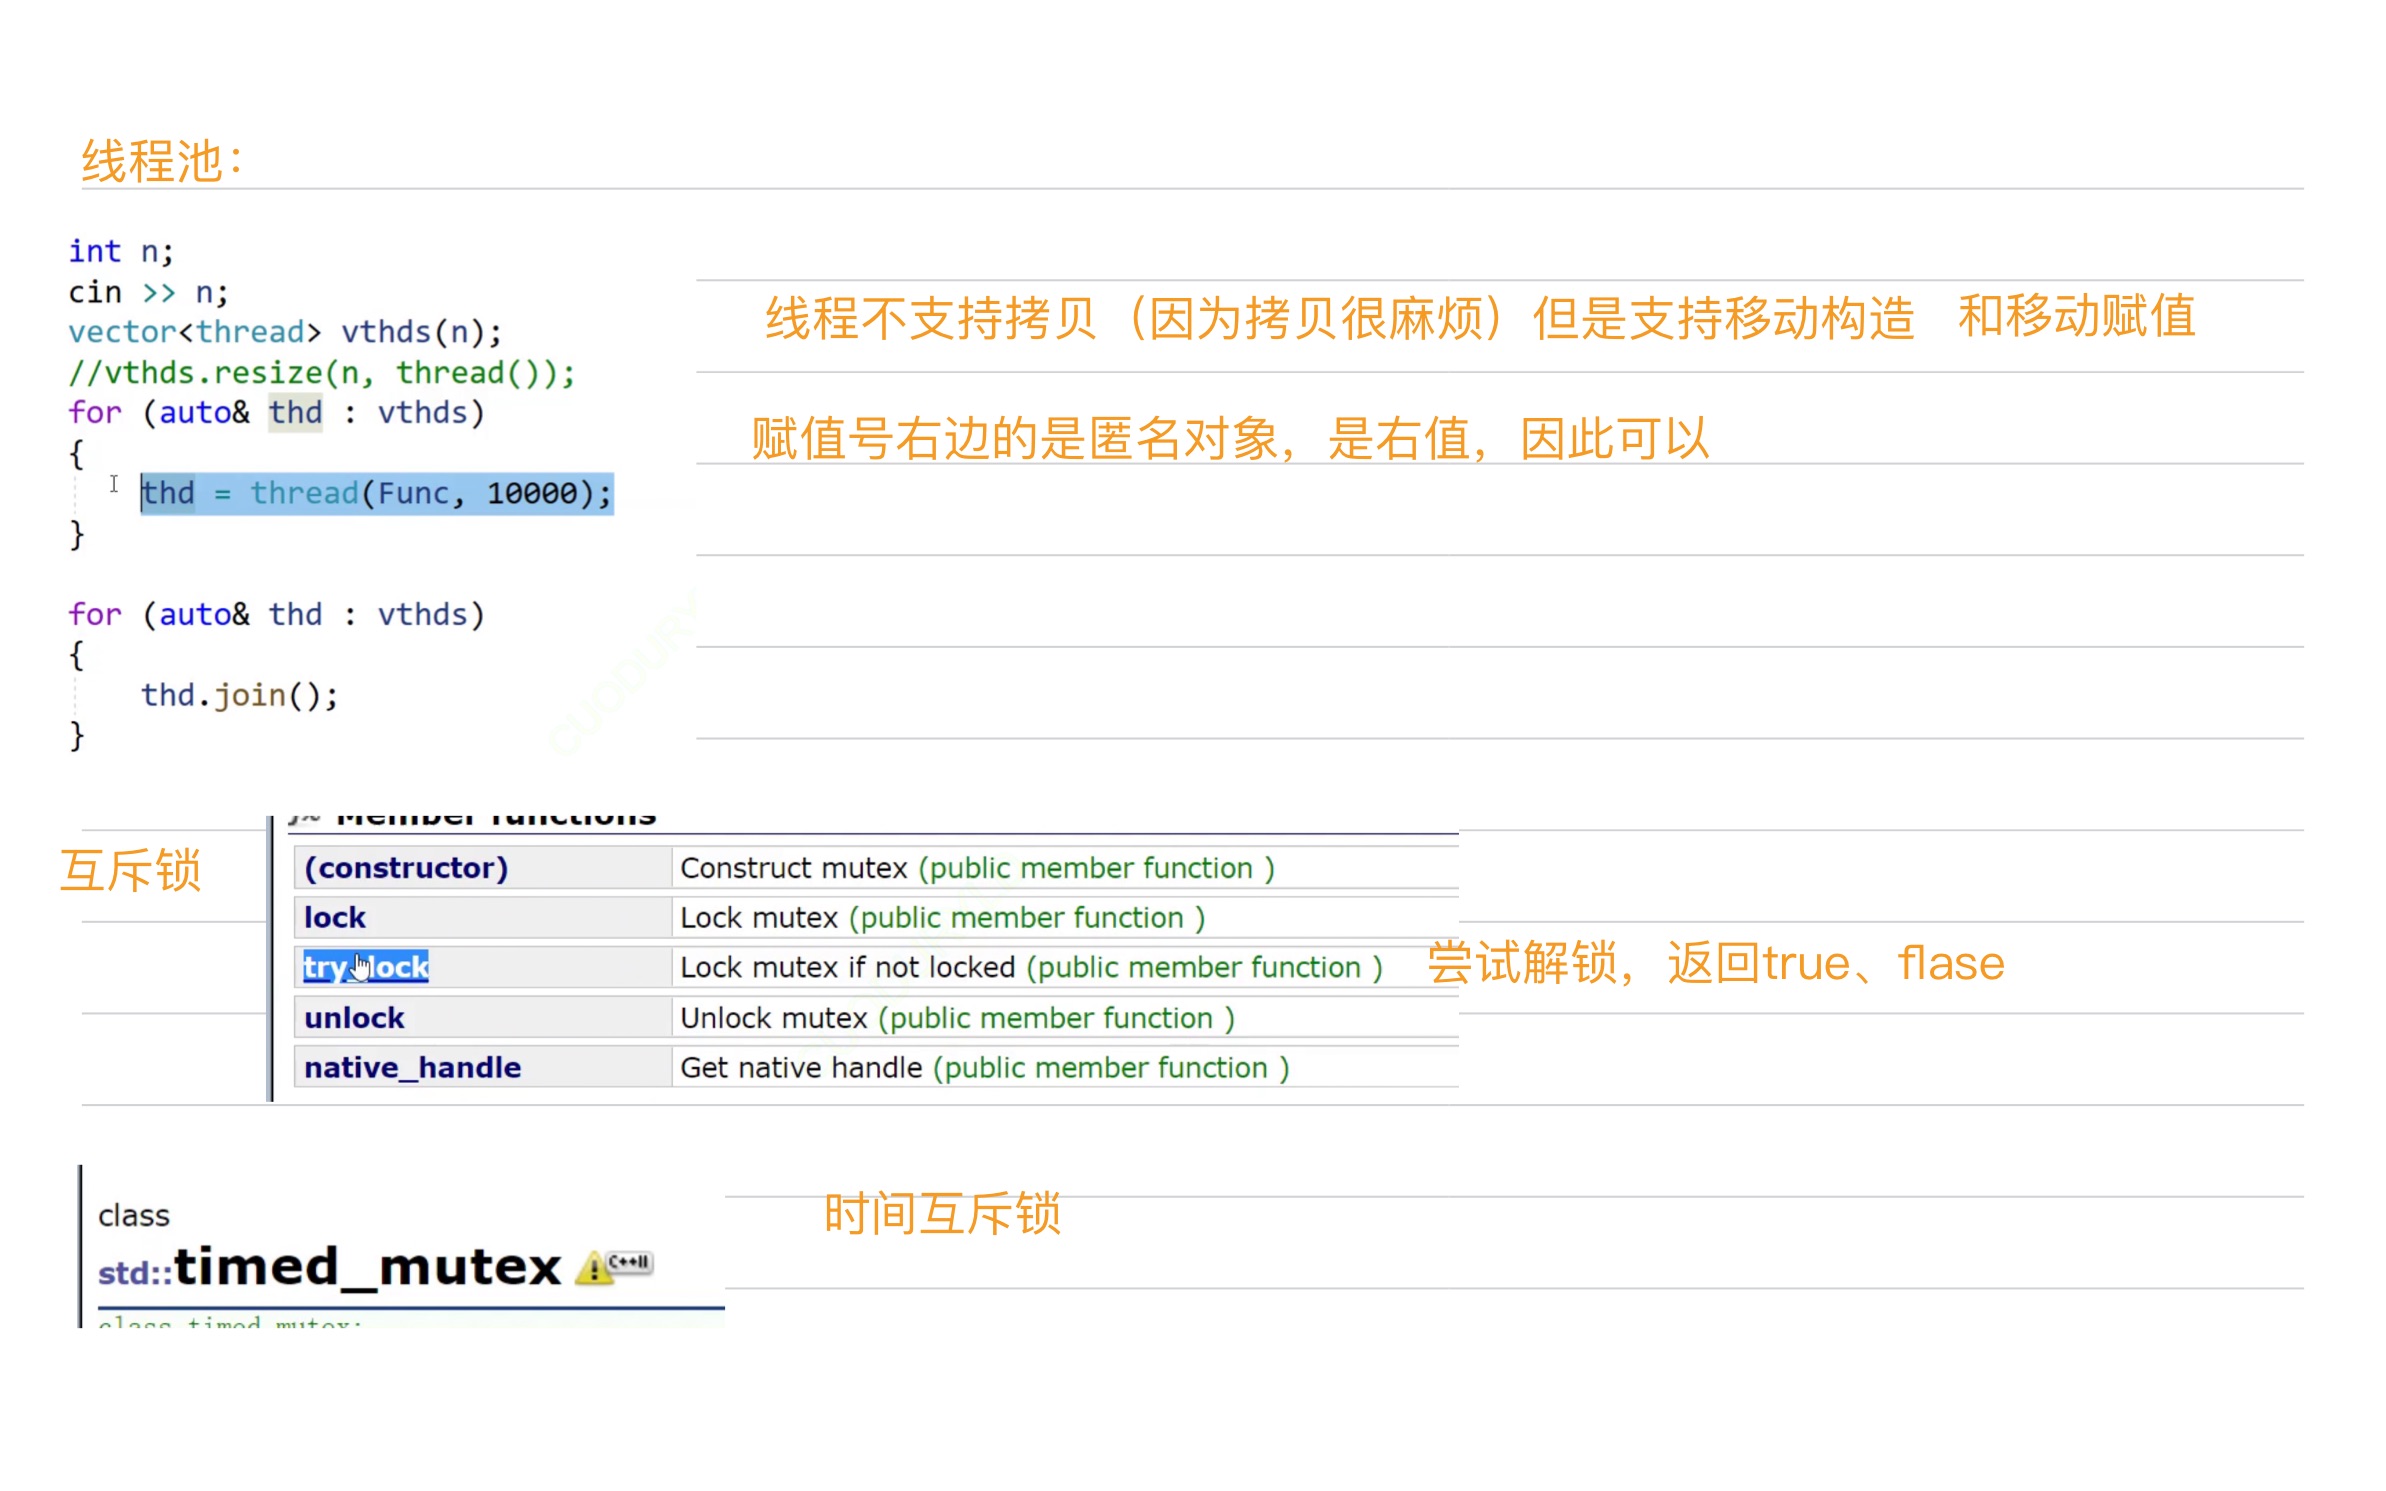This screenshot has width=2386, height=1491.
Task: Click the 'Lock mutex if not locked' description
Action: tap(847, 967)
